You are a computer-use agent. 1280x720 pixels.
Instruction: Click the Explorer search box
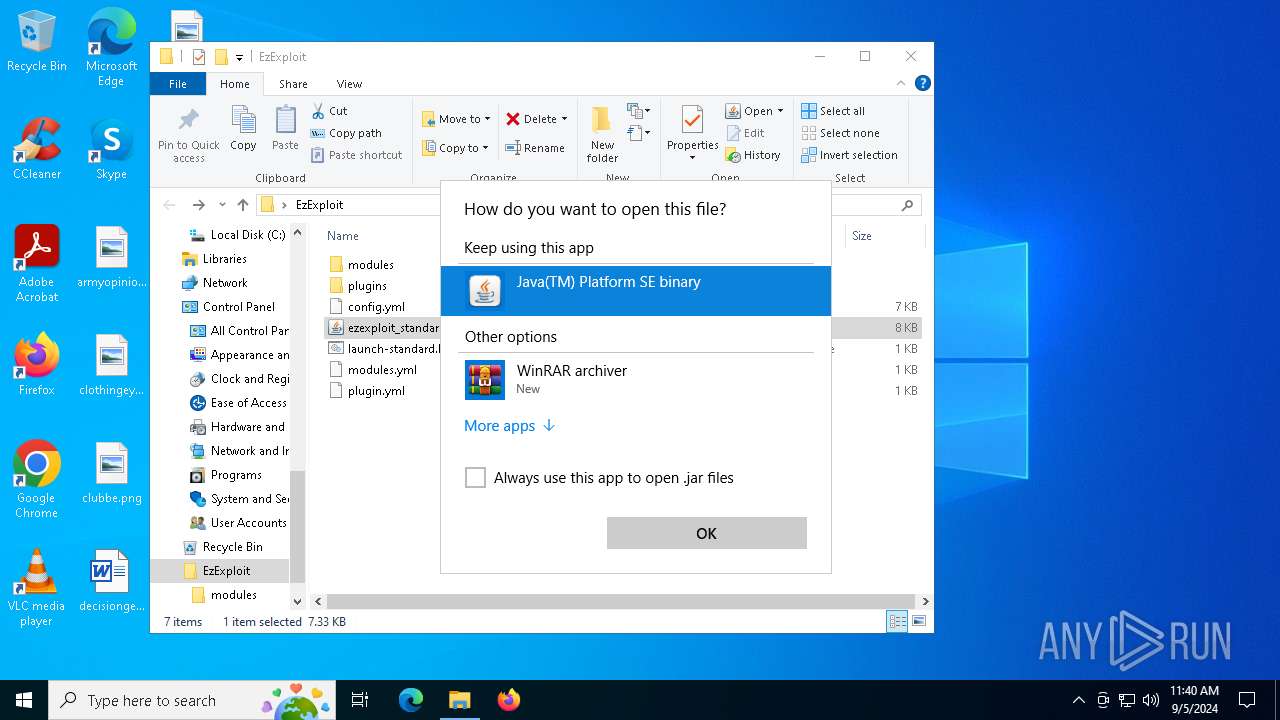pos(876,205)
